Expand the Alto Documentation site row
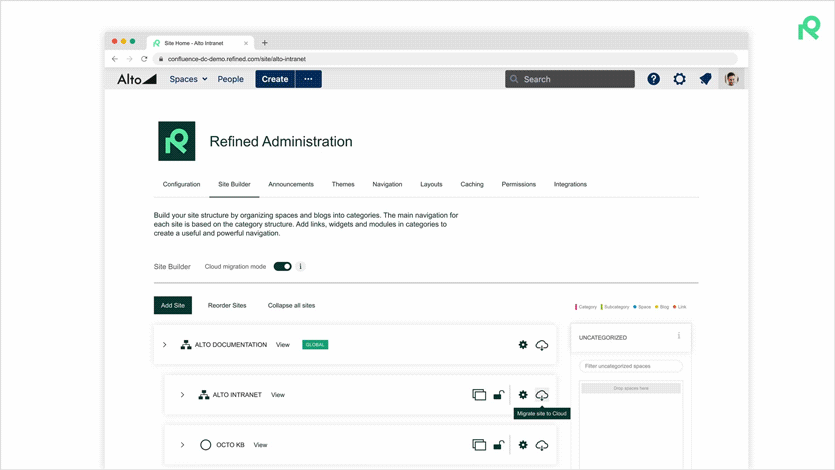 coord(165,345)
